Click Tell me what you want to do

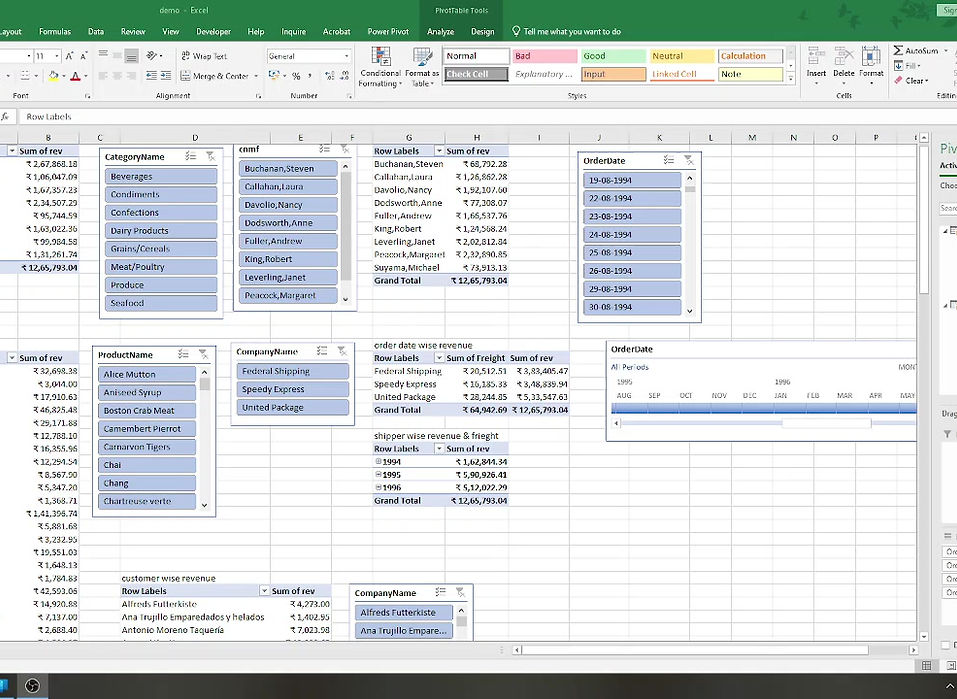(x=566, y=32)
